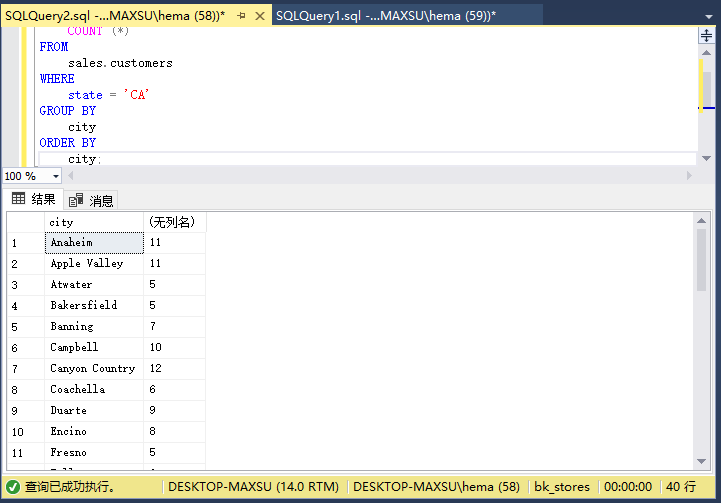Select row header number 1
The height and width of the screenshot is (503, 721).
(26, 243)
